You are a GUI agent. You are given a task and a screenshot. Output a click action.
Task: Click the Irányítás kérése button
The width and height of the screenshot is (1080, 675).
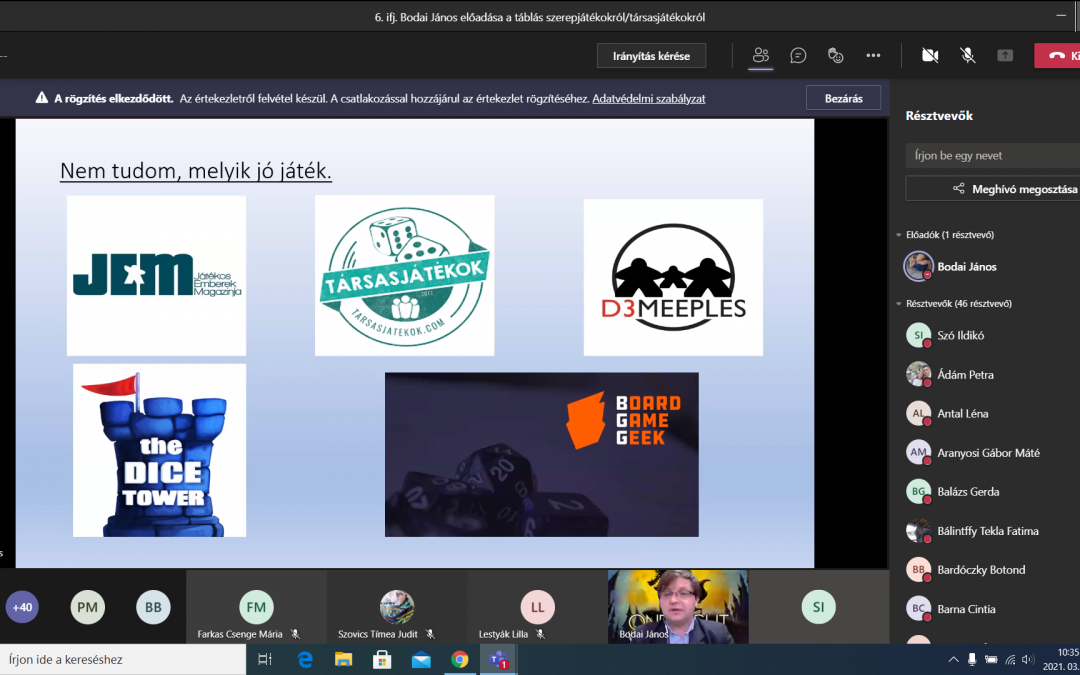652,56
